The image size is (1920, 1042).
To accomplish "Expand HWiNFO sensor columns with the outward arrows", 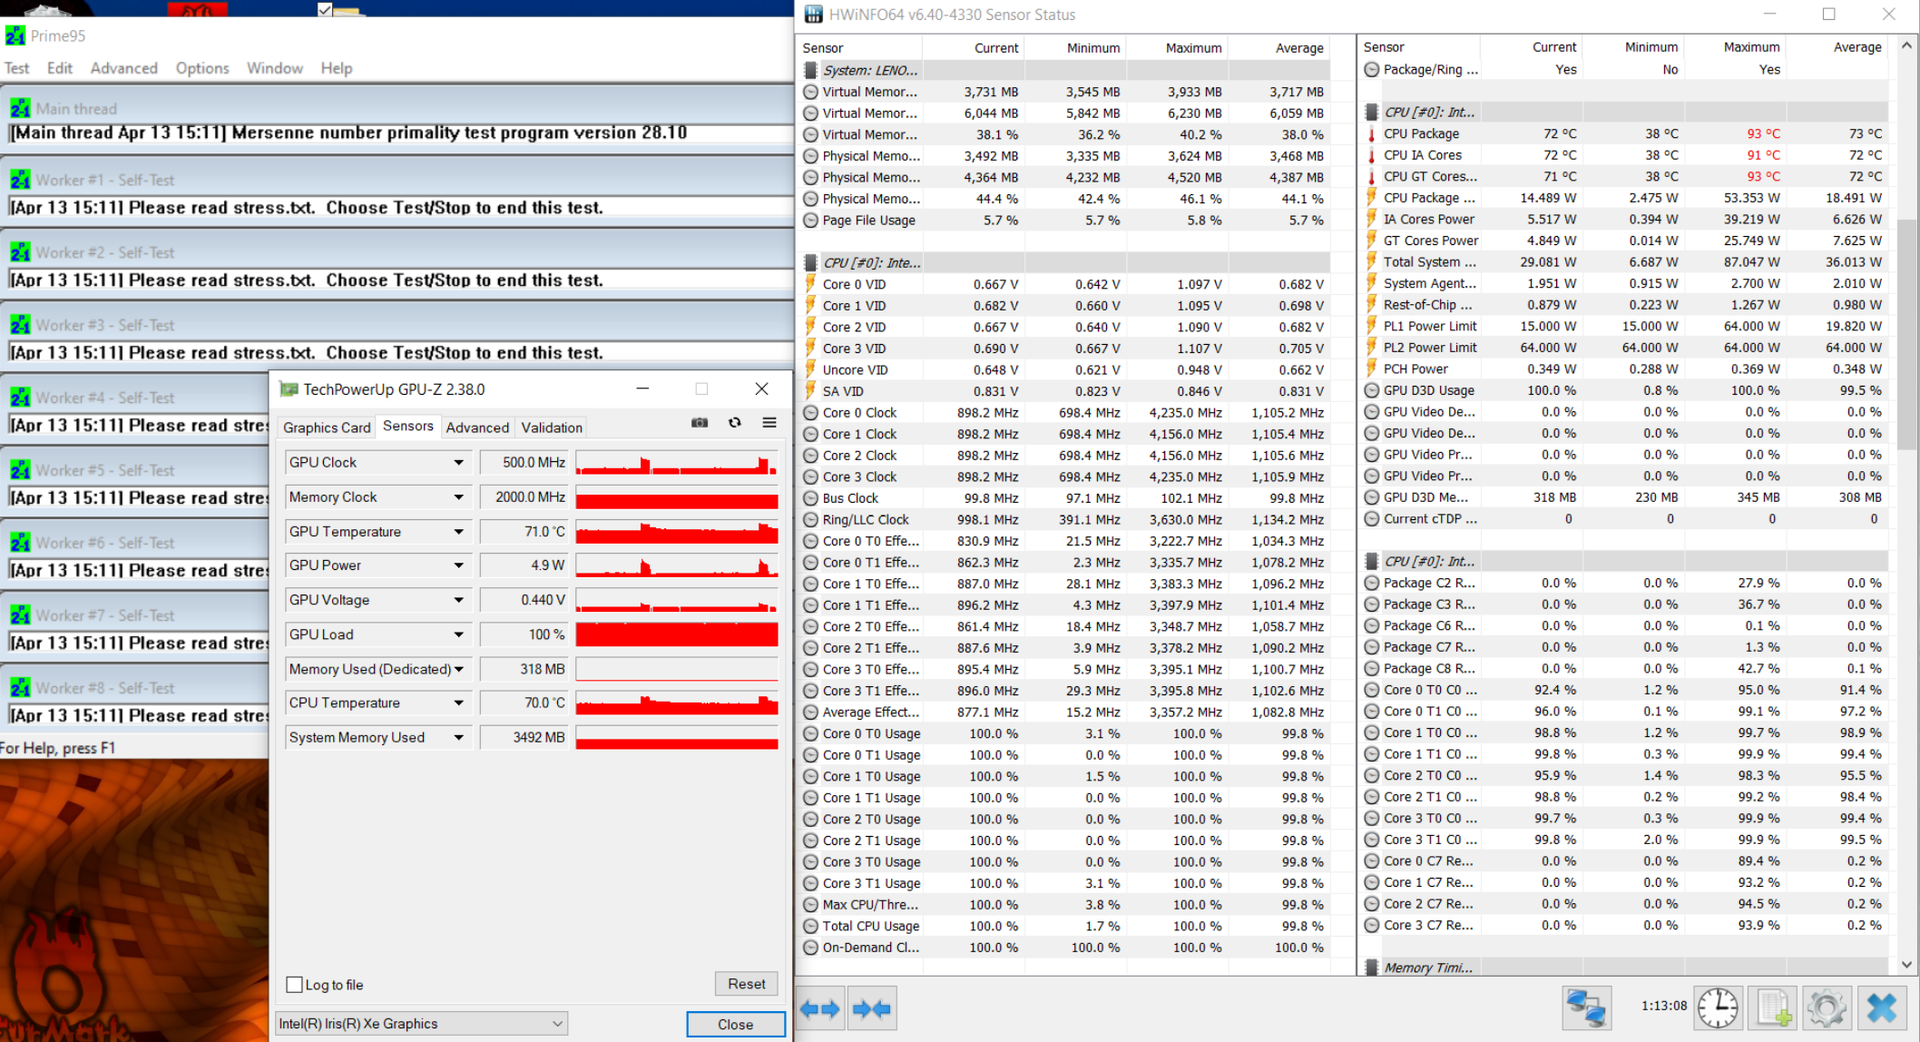I will (821, 1009).
